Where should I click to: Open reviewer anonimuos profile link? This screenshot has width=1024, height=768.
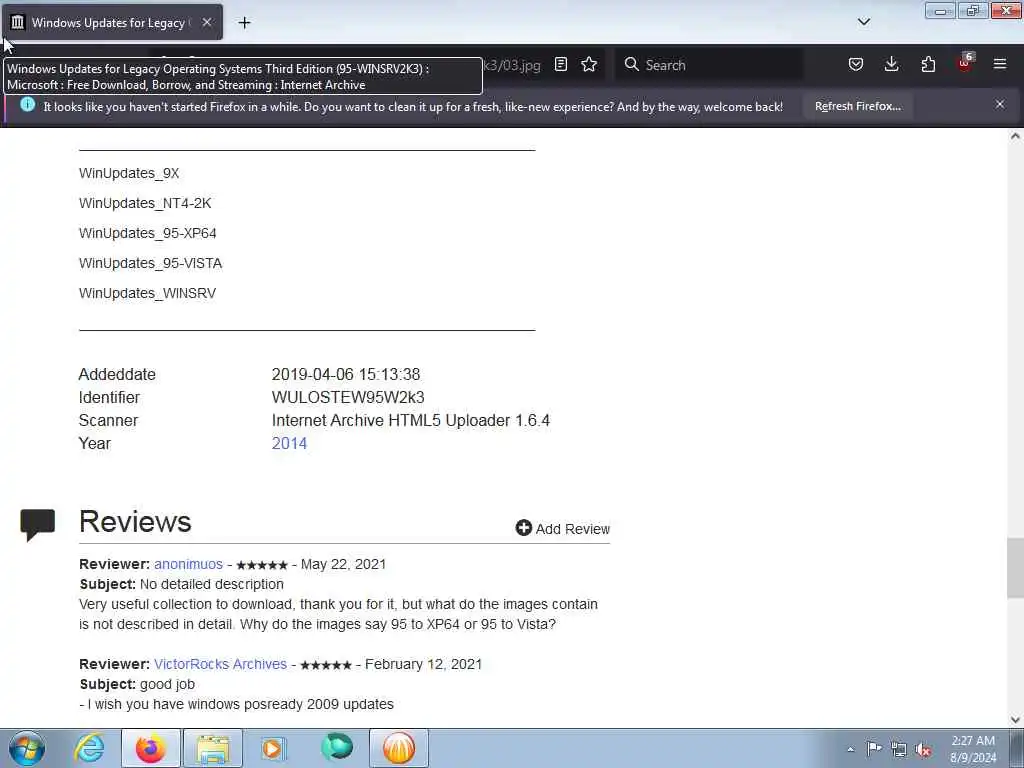pyautogui.click(x=188, y=564)
